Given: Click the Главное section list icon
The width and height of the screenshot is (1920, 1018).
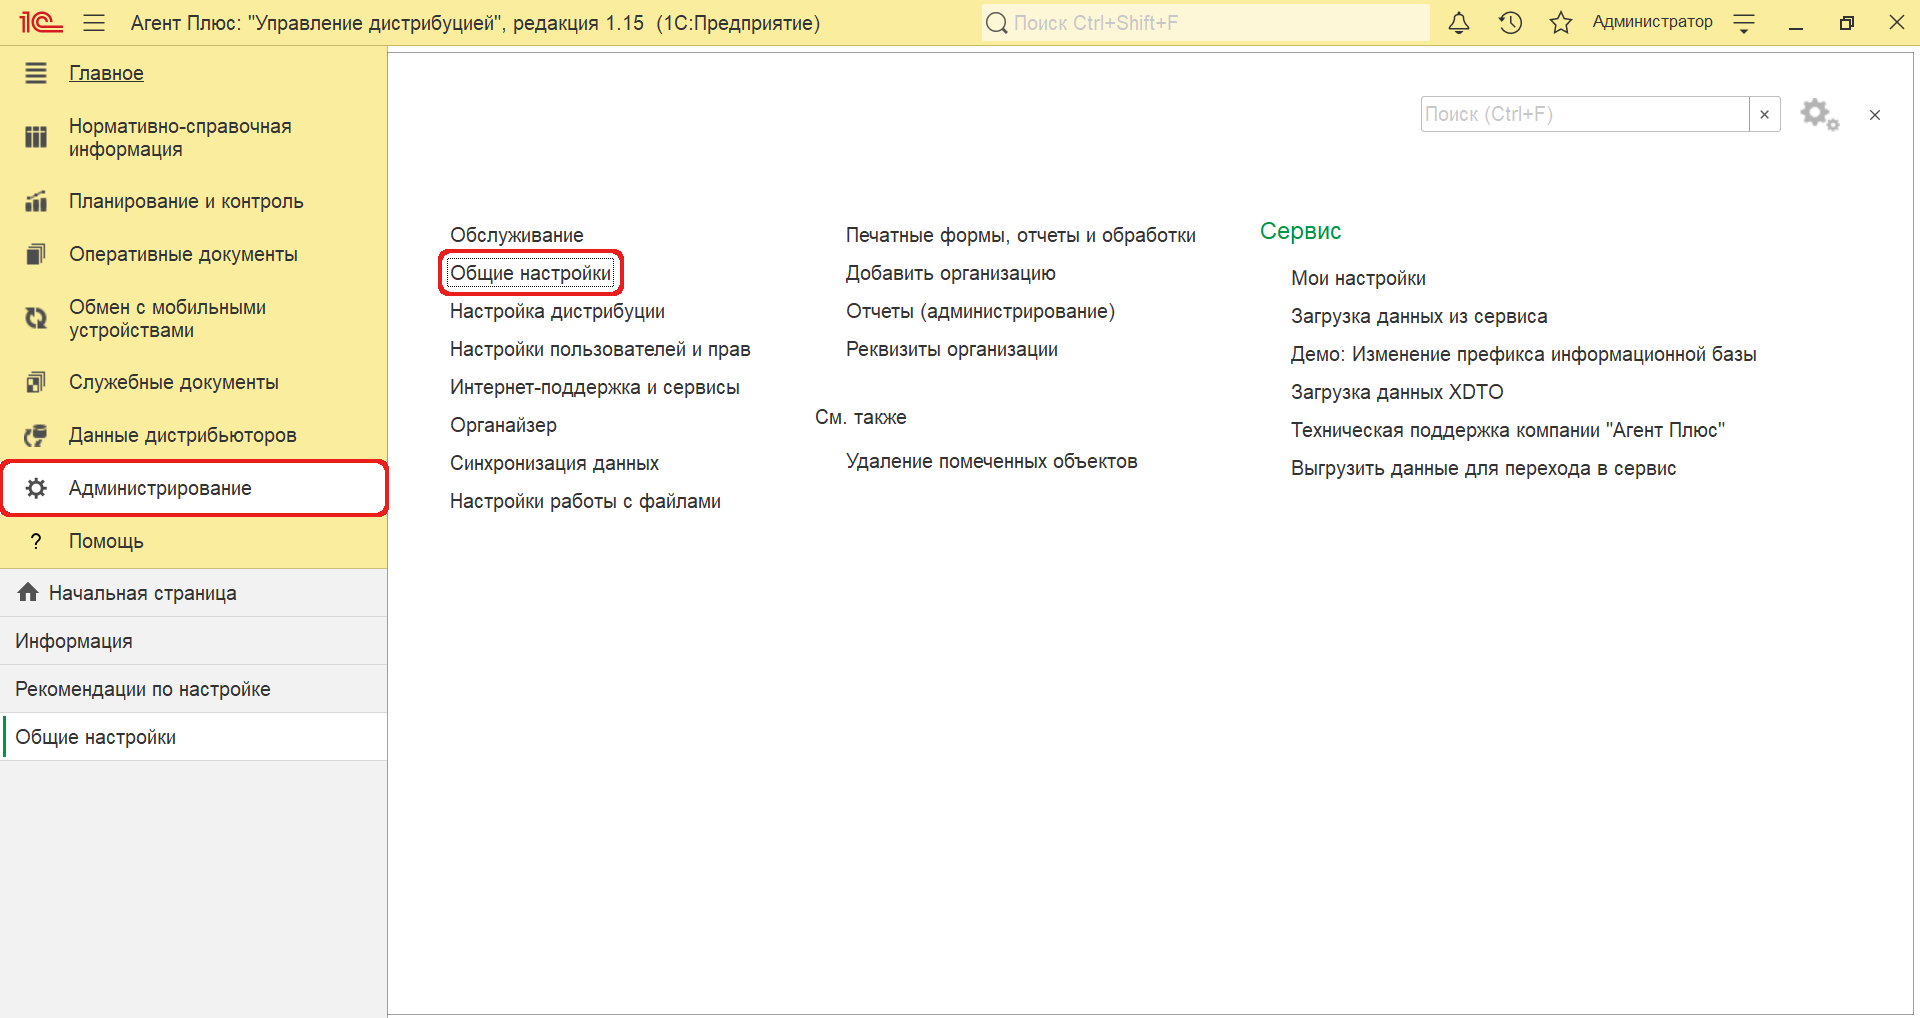Looking at the screenshot, I should click(x=36, y=73).
